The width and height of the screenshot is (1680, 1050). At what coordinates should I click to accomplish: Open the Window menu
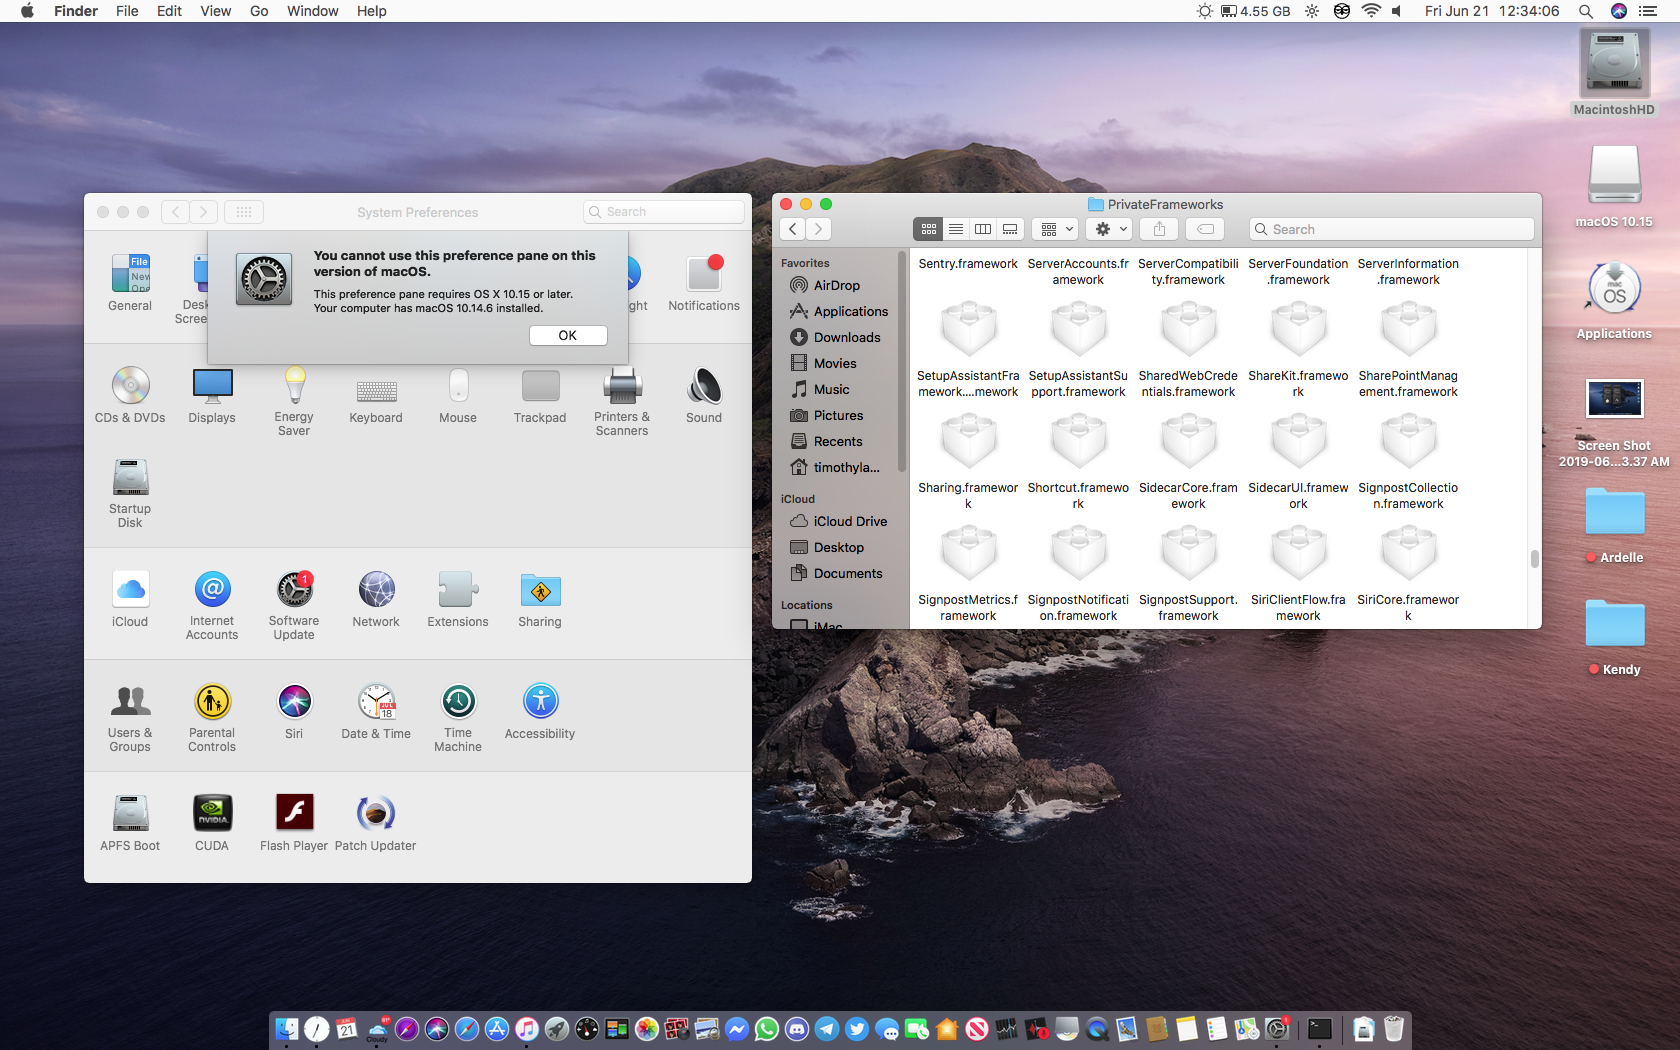point(312,11)
